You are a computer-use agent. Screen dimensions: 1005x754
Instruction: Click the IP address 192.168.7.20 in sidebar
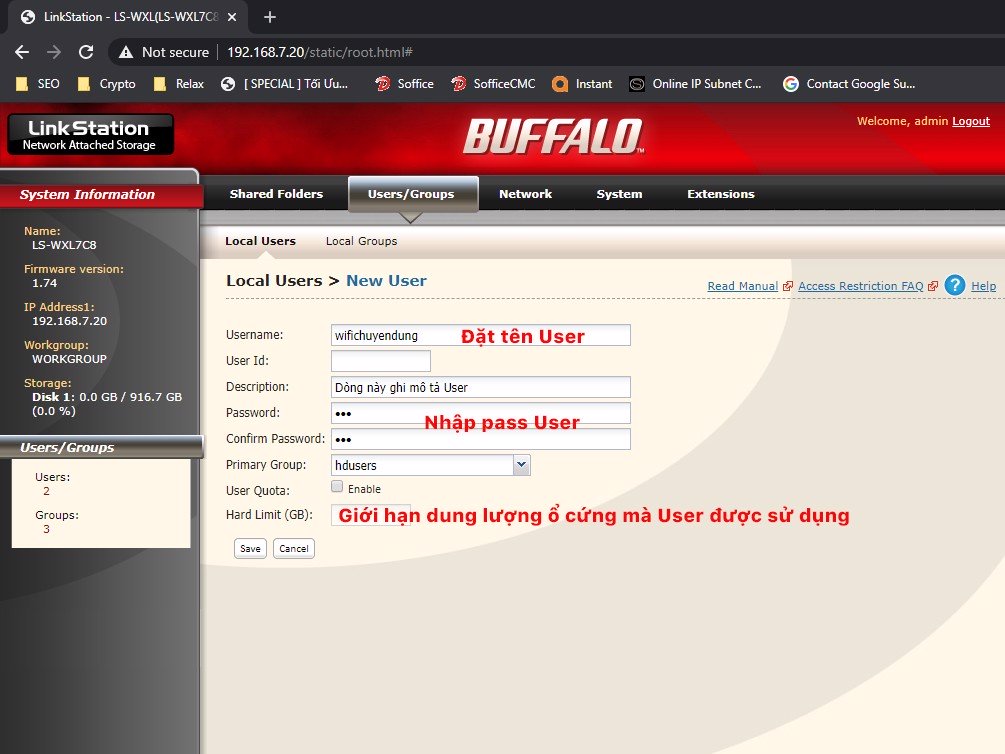69,321
